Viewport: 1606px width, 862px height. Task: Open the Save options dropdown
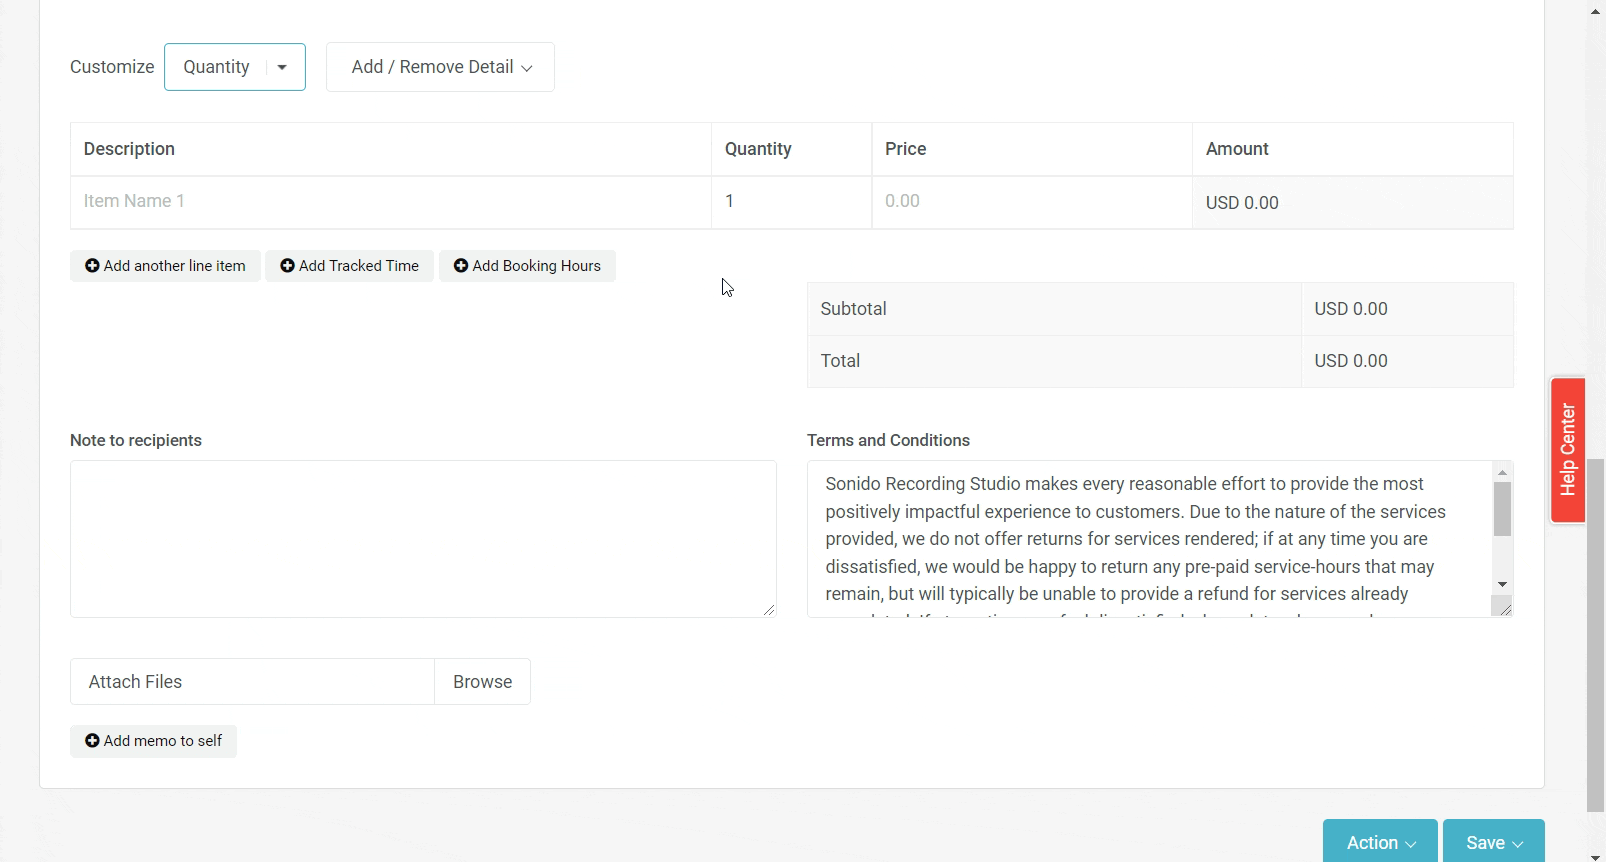pos(1493,842)
